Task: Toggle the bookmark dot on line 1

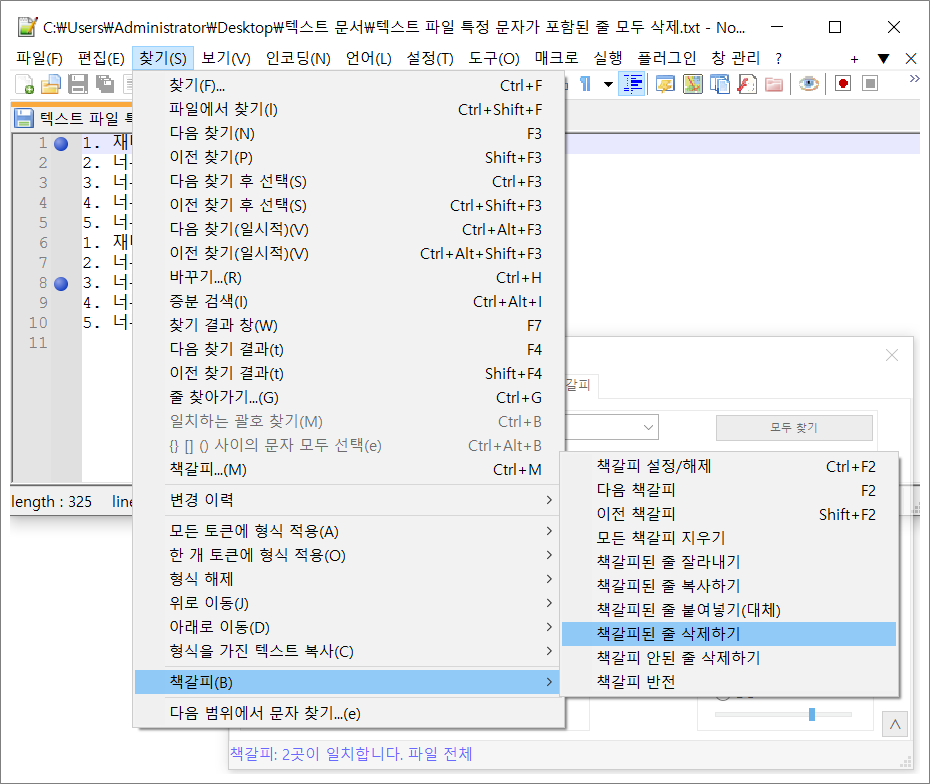Action: point(61,144)
